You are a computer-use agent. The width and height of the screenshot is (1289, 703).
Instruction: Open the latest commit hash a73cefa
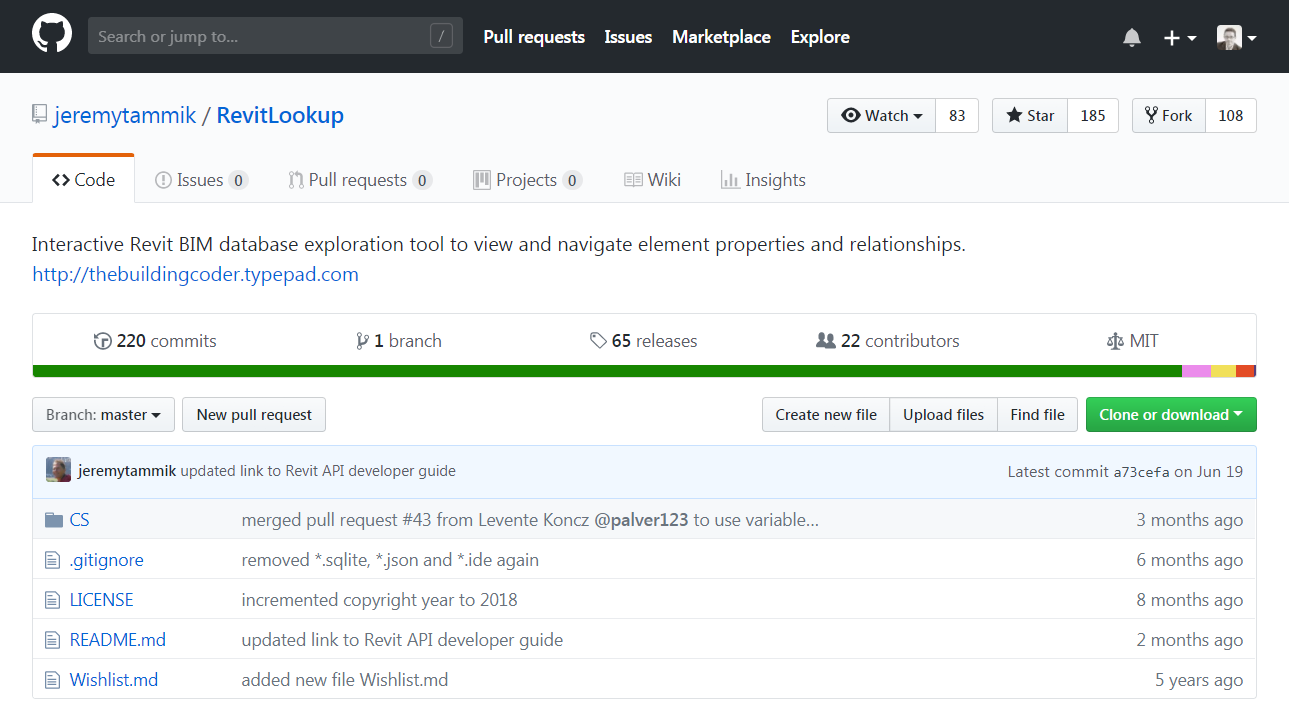[1141, 472]
